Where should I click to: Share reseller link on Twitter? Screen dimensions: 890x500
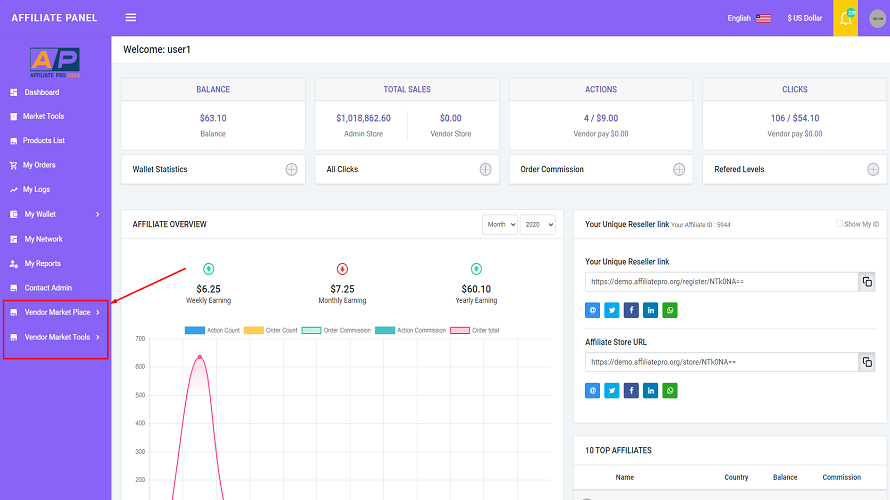click(x=611, y=310)
